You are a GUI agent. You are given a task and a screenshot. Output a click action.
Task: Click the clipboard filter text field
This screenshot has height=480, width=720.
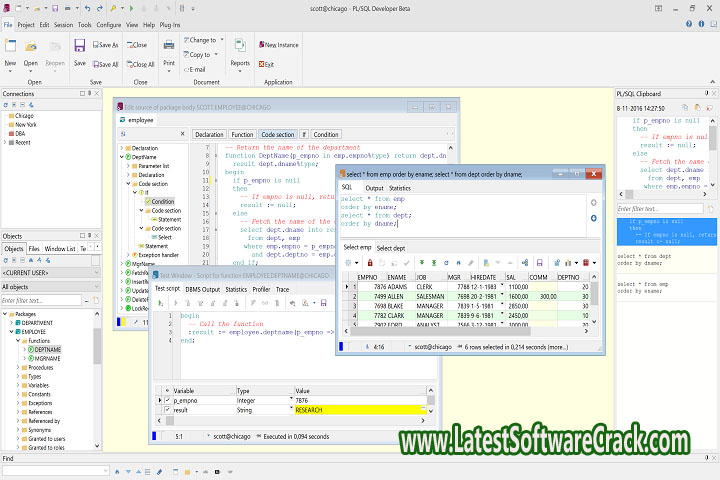[659, 209]
